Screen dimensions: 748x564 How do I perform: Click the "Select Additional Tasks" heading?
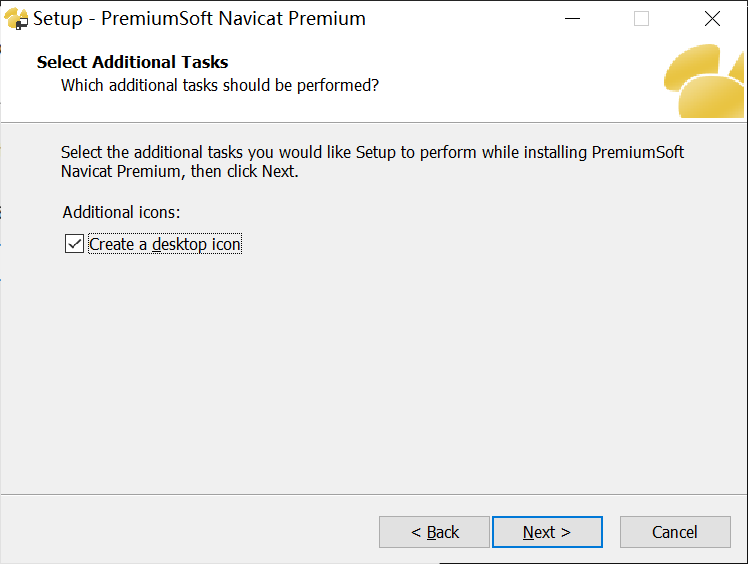(x=133, y=62)
